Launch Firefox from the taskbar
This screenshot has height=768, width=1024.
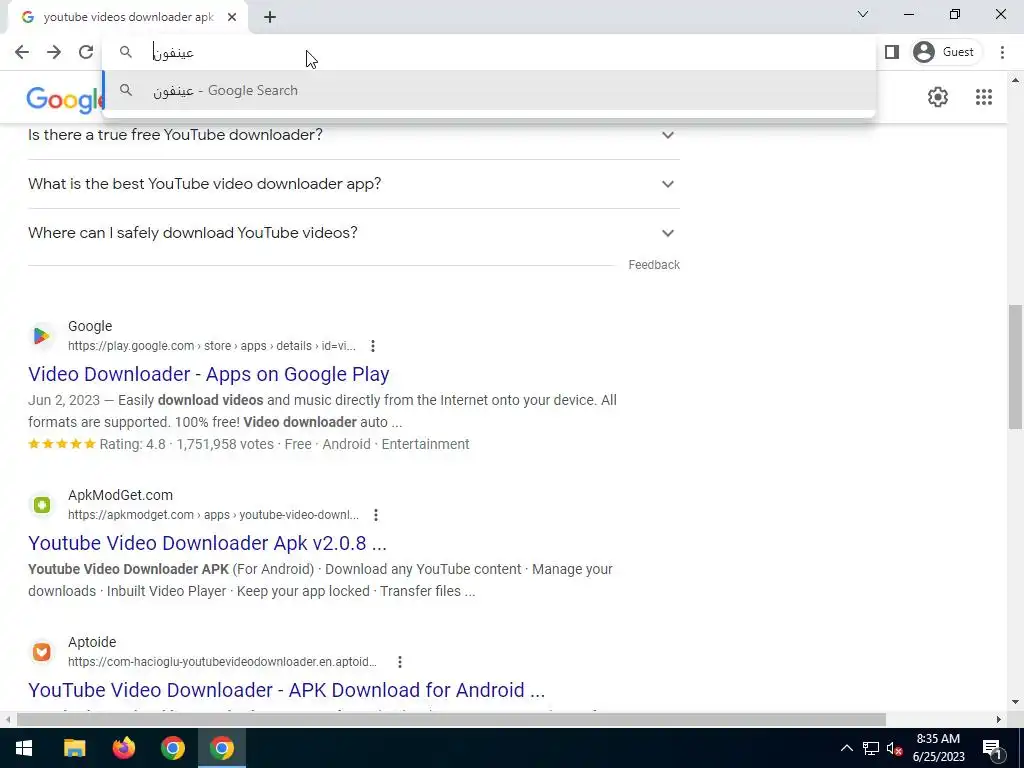click(x=123, y=748)
